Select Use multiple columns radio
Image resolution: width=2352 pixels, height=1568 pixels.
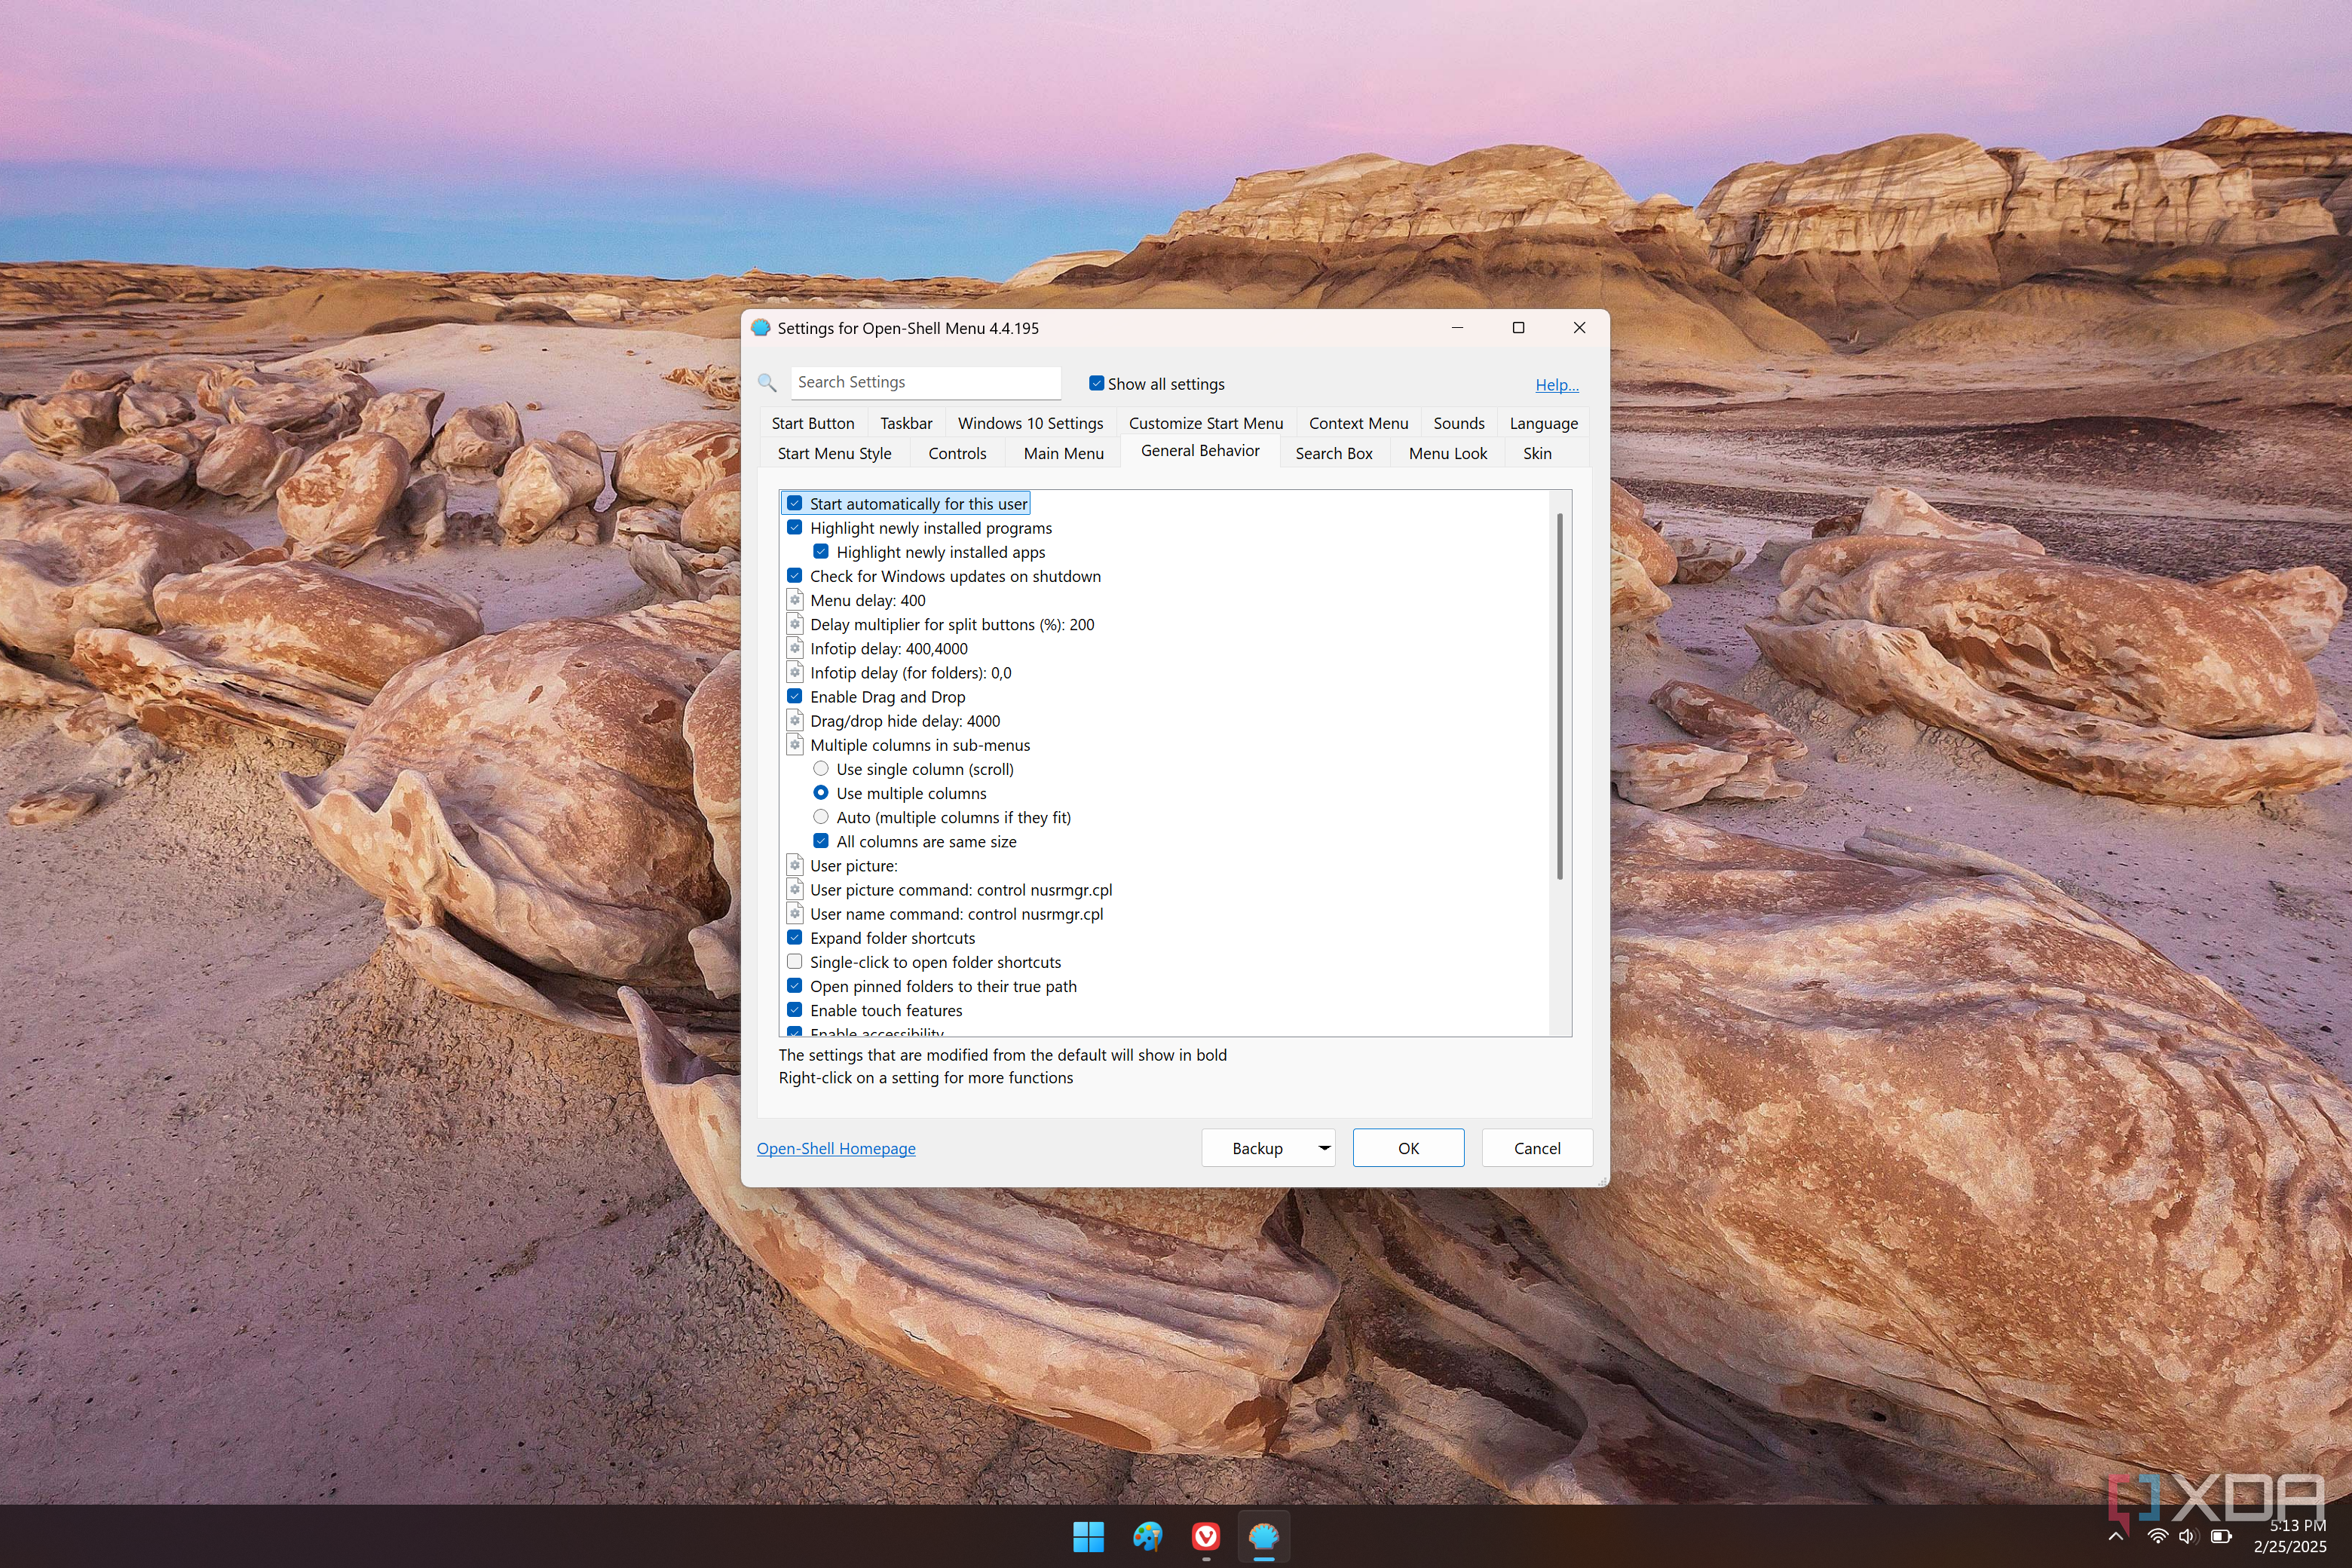pos(821,792)
